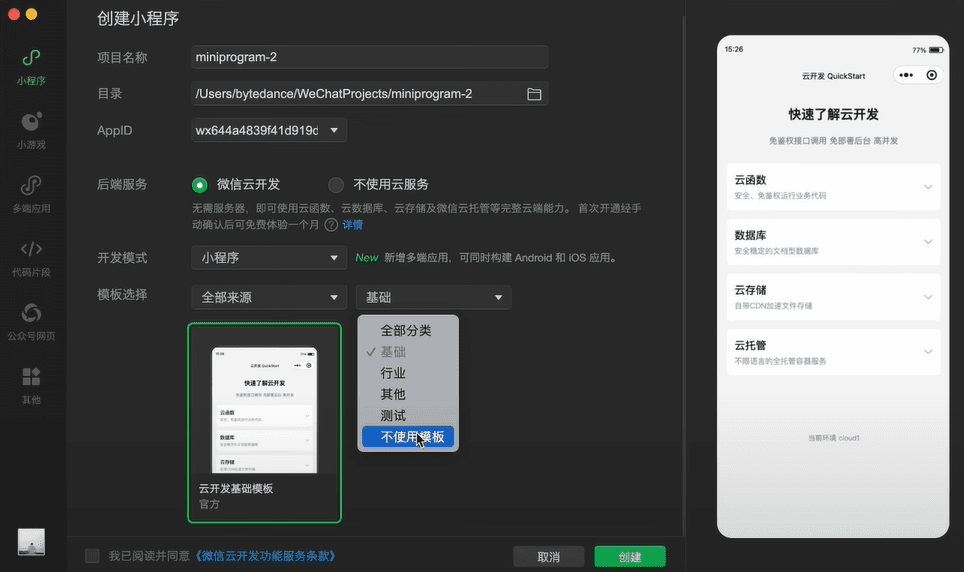The height and width of the screenshot is (572, 964).
Task: Expand the 云存储 preview row
Action: (x=833, y=297)
